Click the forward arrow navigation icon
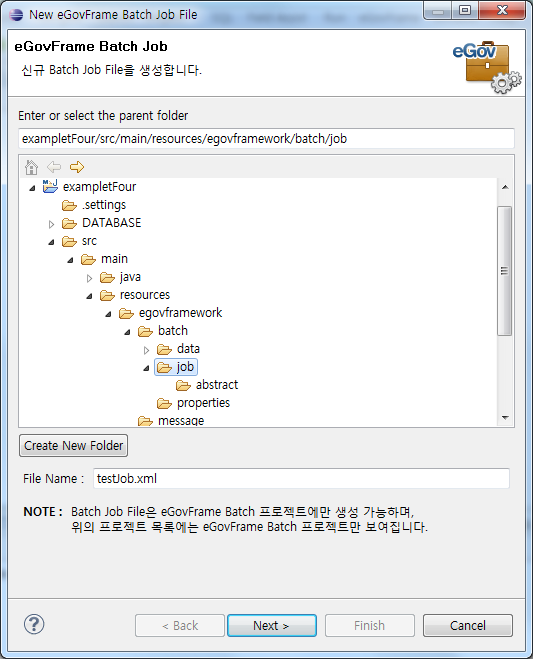 click(77, 167)
